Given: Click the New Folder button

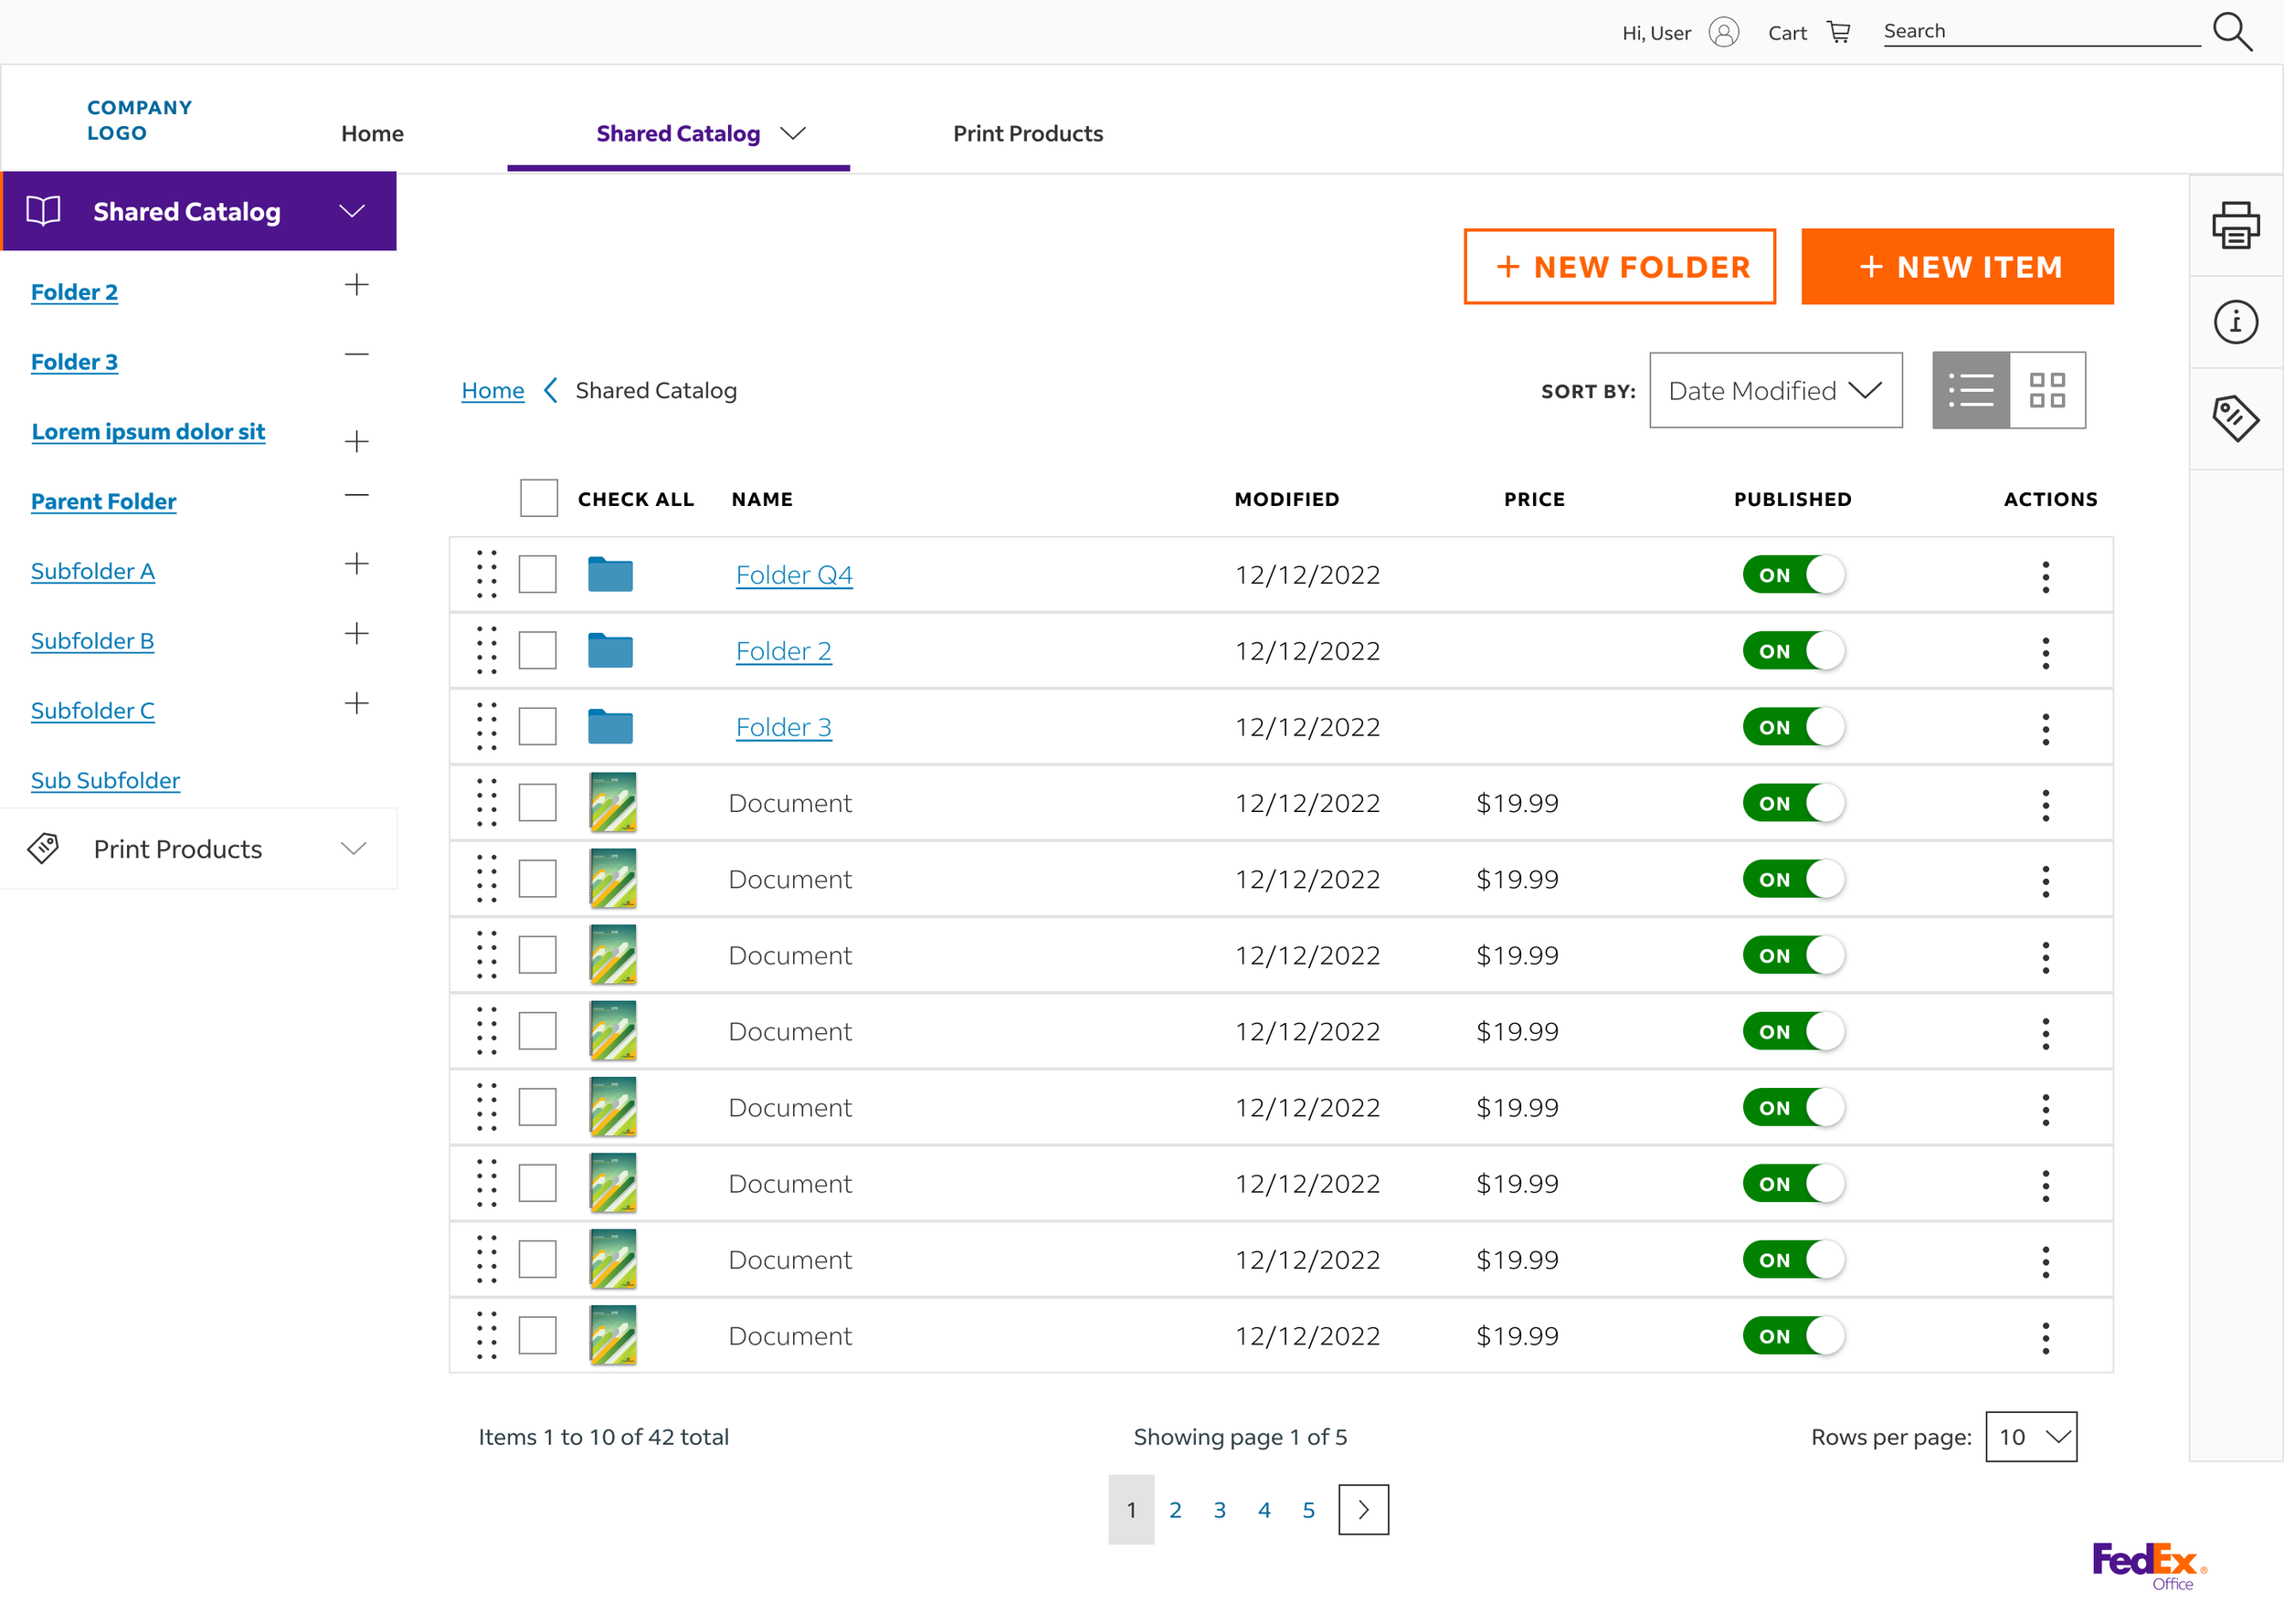Looking at the screenshot, I should tap(1619, 267).
